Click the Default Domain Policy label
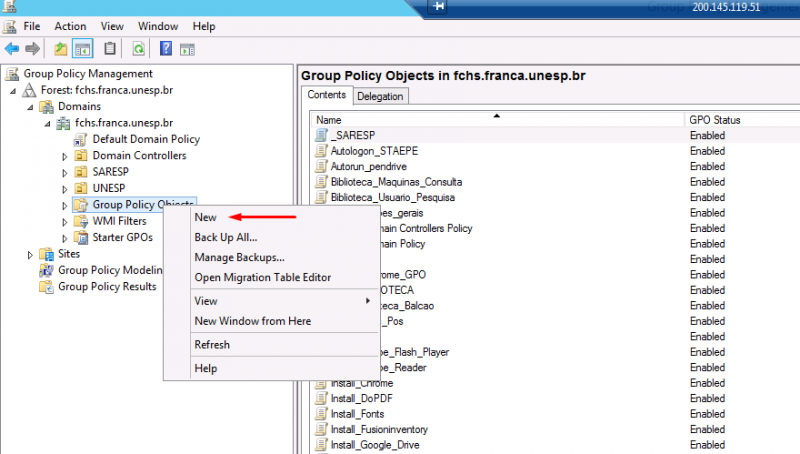This screenshot has width=800, height=454. (146, 139)
